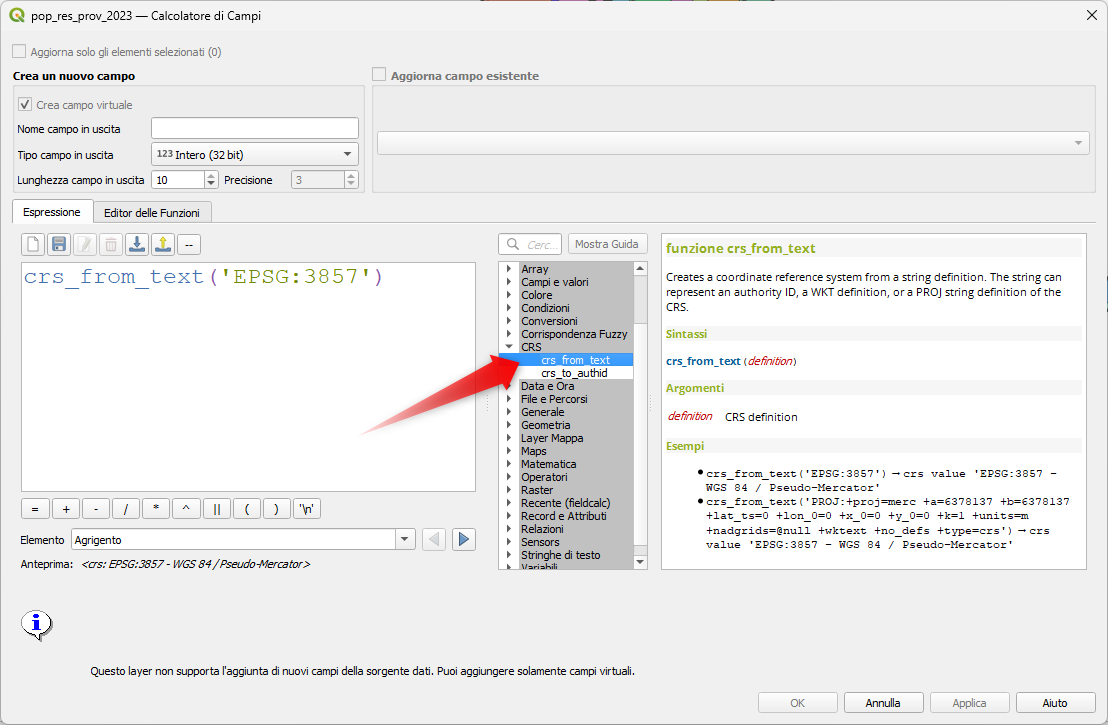
Task: Expand the Array function group
Action: point(509,269)
